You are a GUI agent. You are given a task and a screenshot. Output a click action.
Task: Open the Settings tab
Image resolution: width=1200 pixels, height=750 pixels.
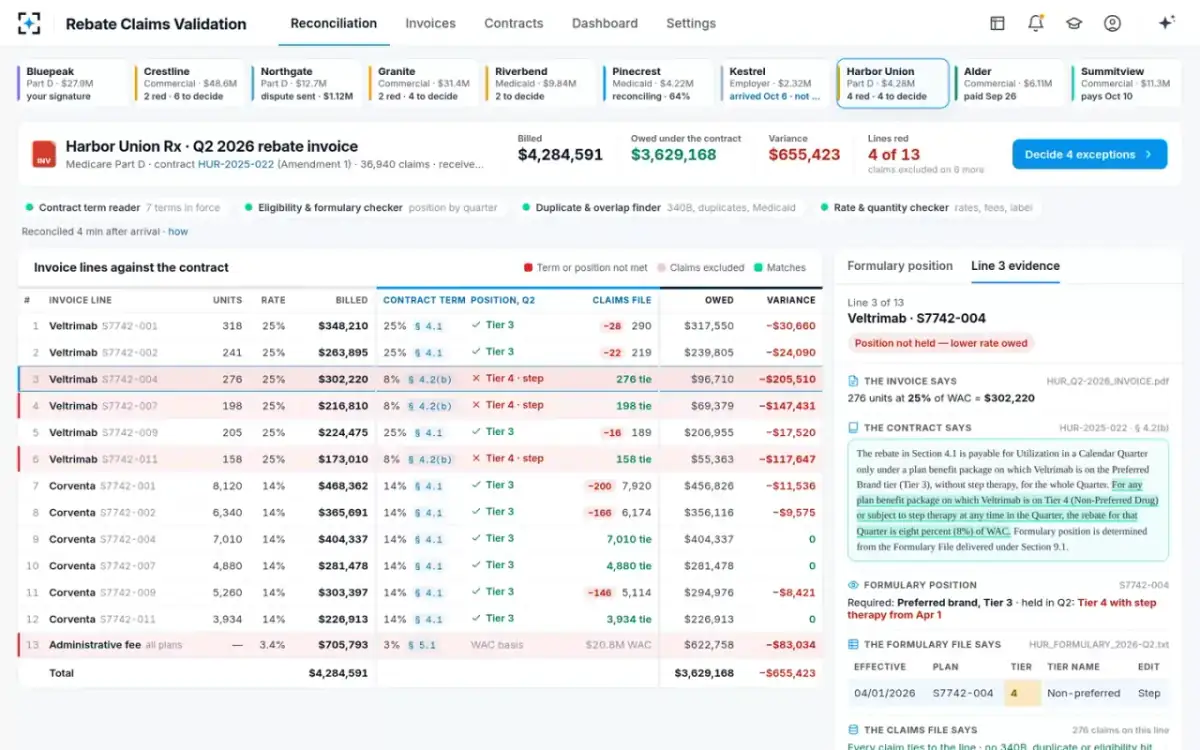point(691,23)
